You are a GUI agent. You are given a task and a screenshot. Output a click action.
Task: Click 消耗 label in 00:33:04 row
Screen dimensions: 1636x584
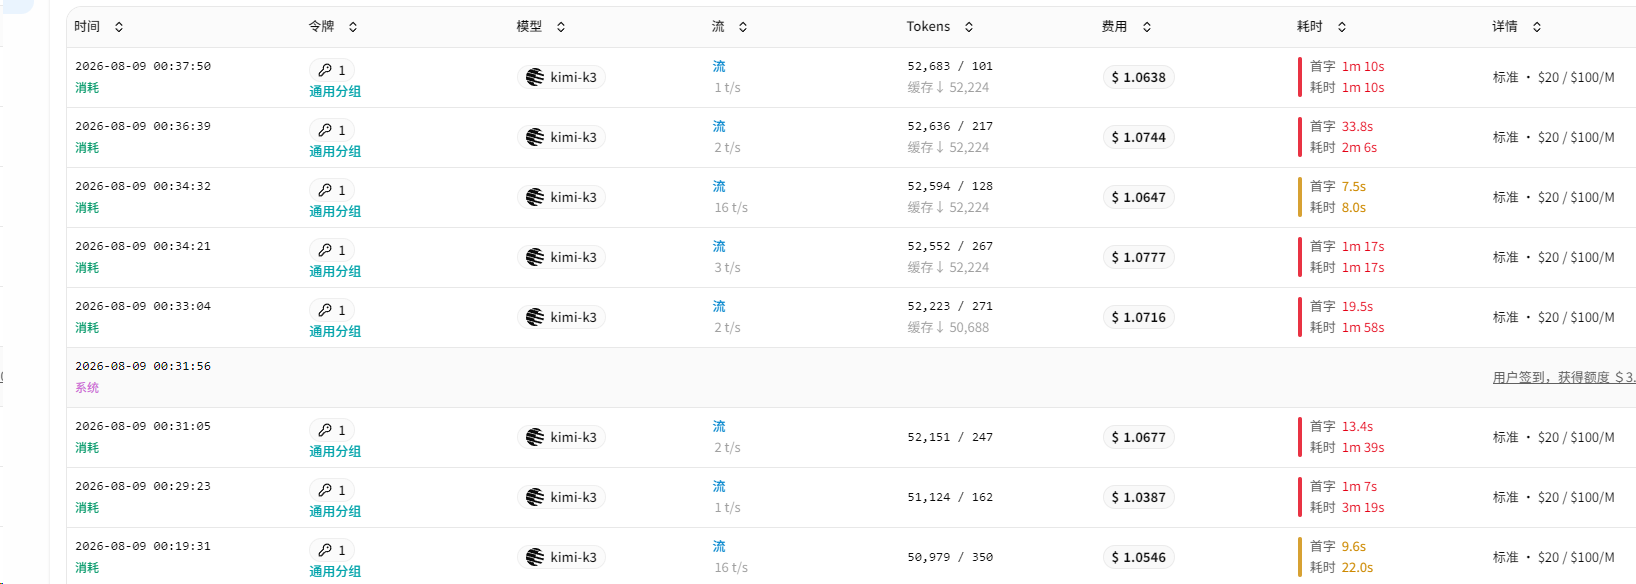click(x=87, y=328)
